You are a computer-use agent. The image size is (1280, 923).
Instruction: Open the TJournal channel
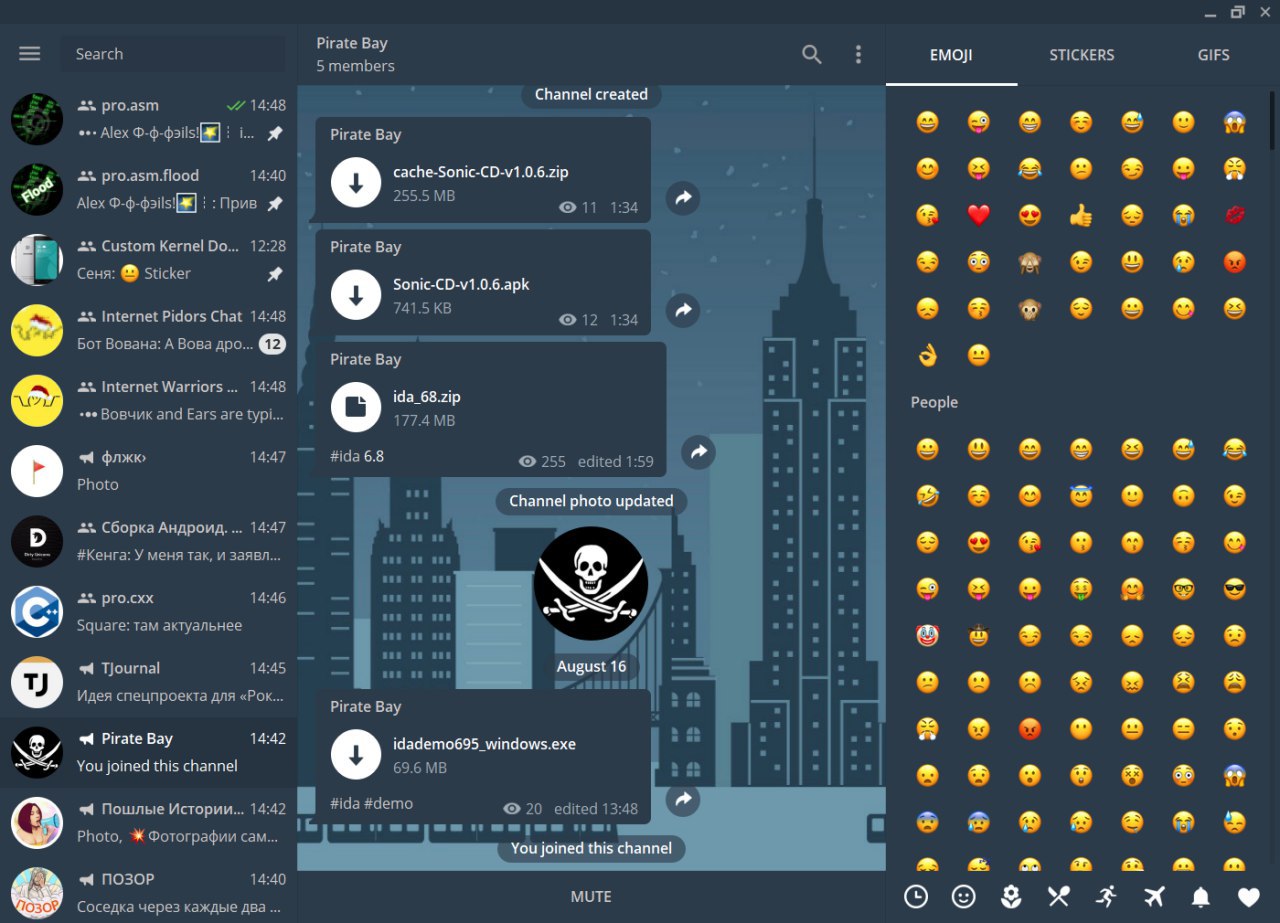click(149, 682)
